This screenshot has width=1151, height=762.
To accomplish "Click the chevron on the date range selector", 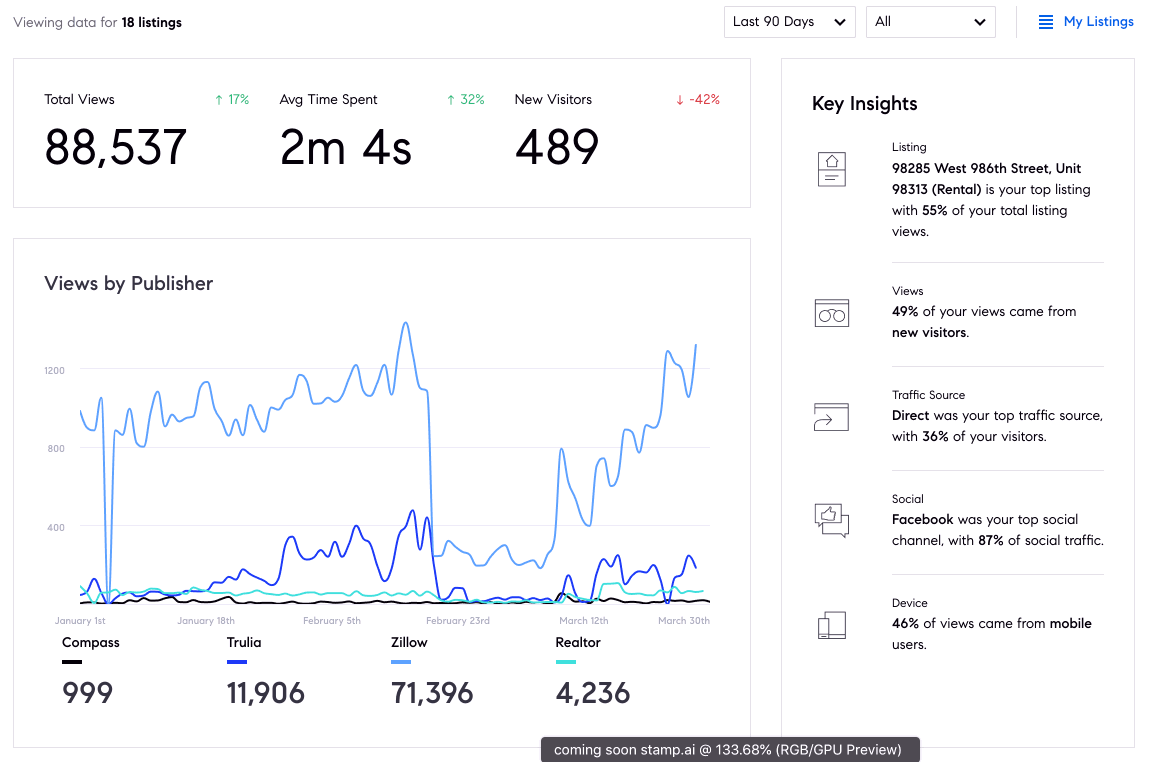I will (839, 22).
